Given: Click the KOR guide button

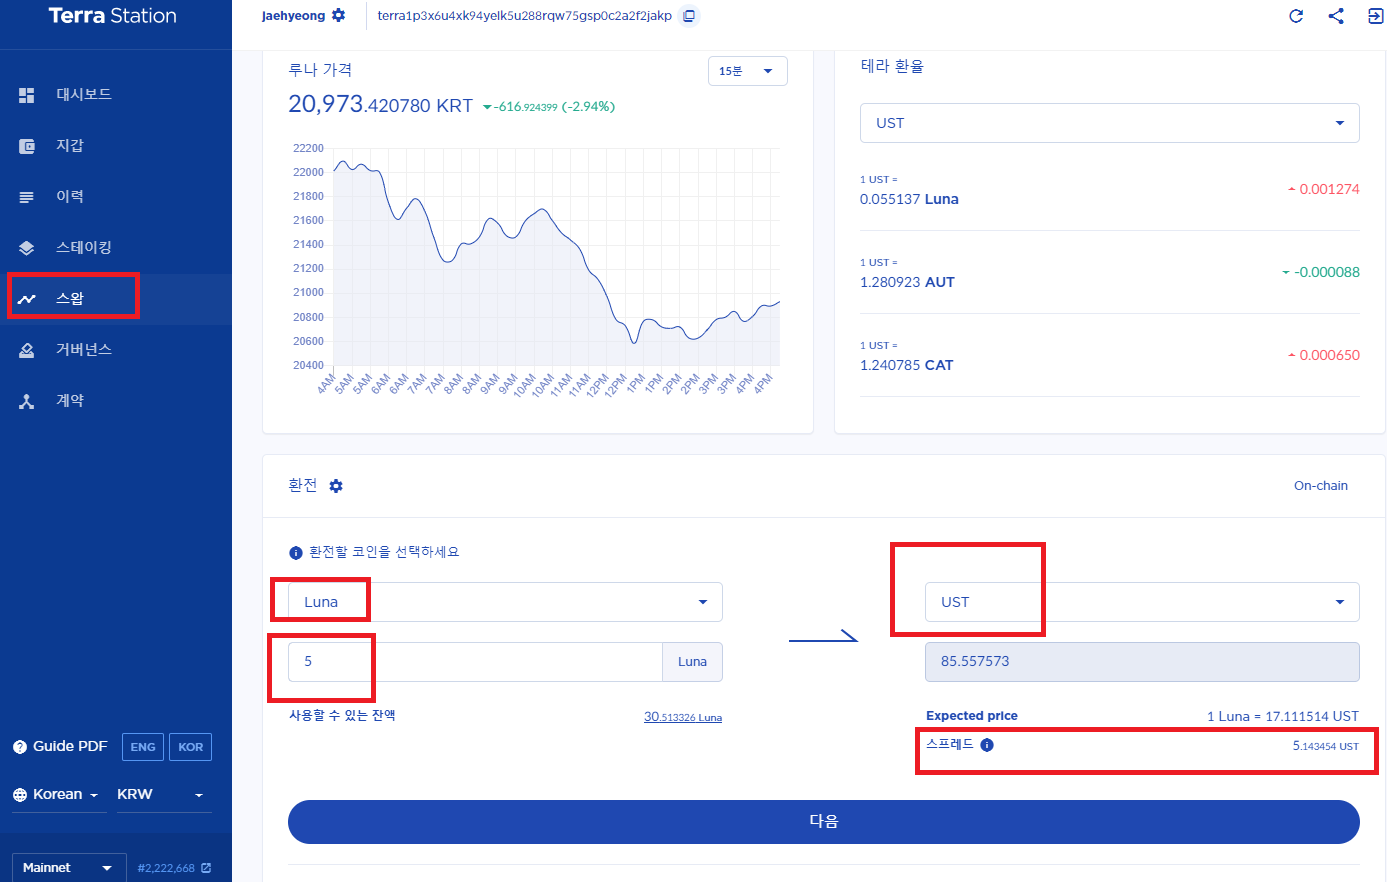Looking at the screenshot, I should coord(191,747).
